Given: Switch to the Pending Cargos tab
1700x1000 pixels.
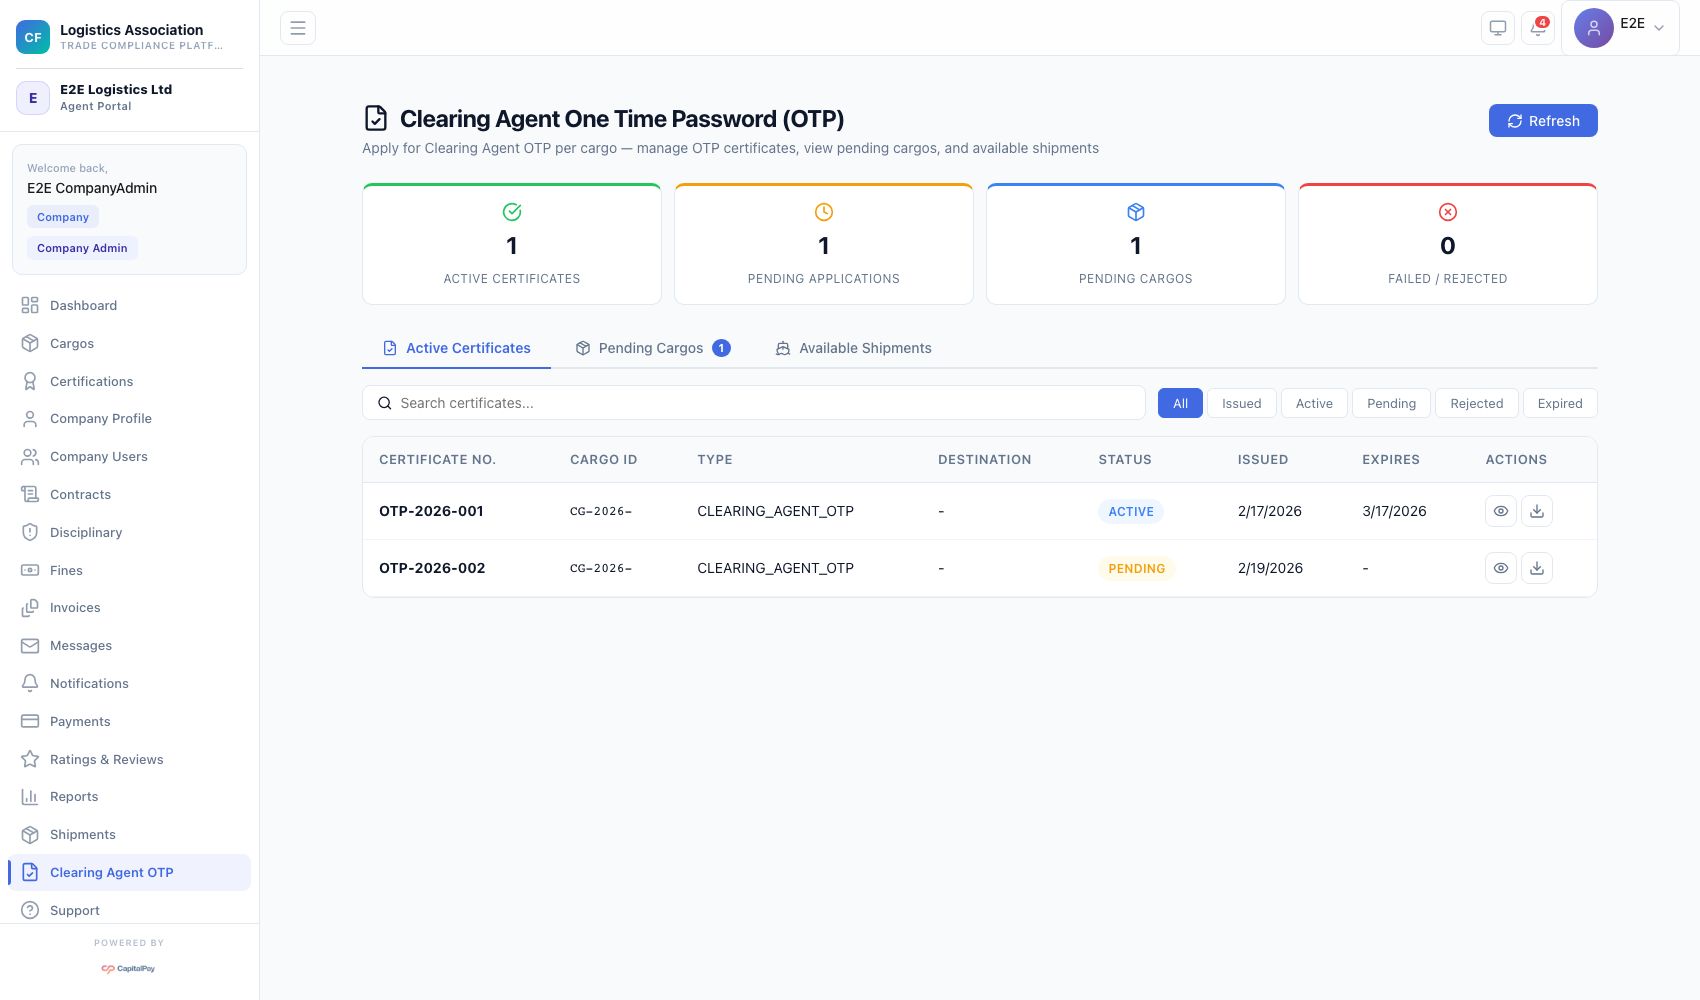Looking at the screenshot, I should [652, 348].
